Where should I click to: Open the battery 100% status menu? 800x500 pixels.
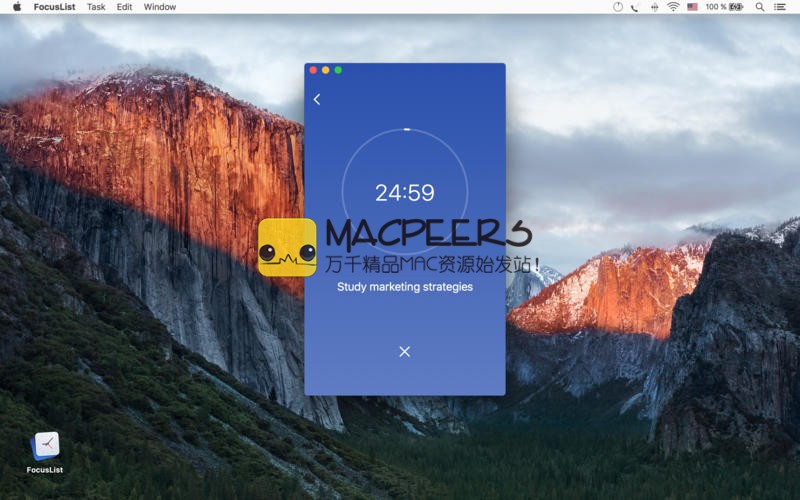[x=725, y=7]
